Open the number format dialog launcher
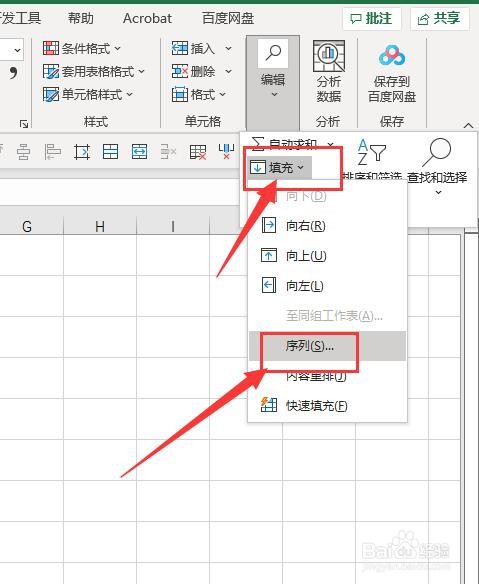The image size is (479, 584). pyautogui.click(x=24, y=124)
